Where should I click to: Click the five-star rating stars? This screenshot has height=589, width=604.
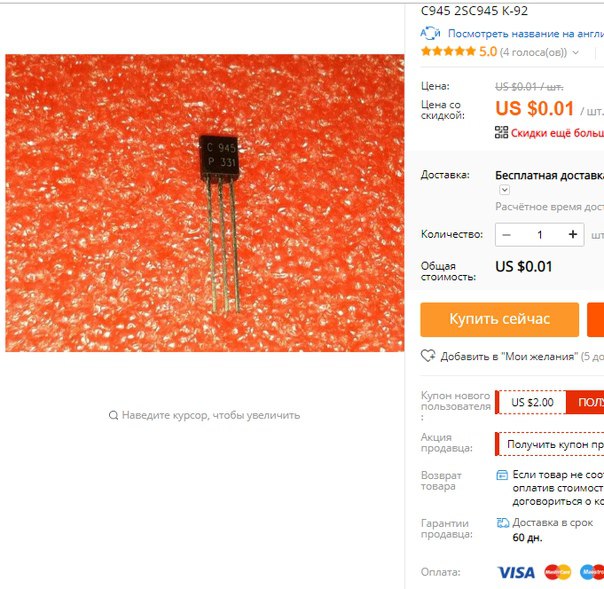[x=448, y=51]
